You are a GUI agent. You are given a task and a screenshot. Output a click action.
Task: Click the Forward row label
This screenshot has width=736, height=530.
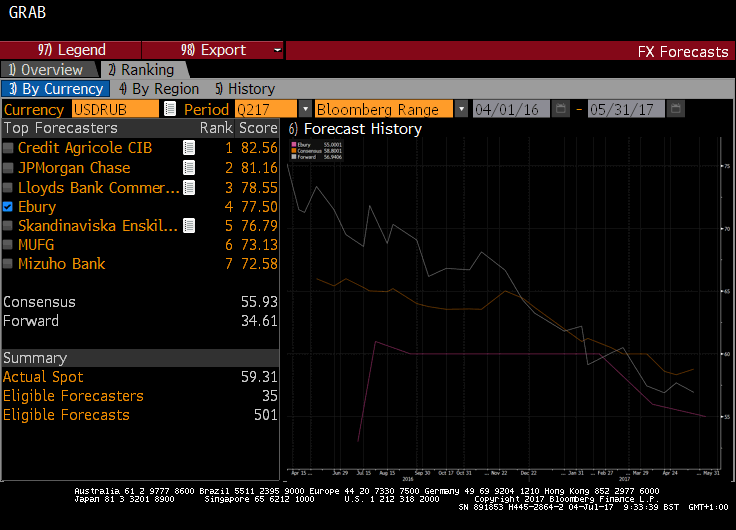coord(31,321)
